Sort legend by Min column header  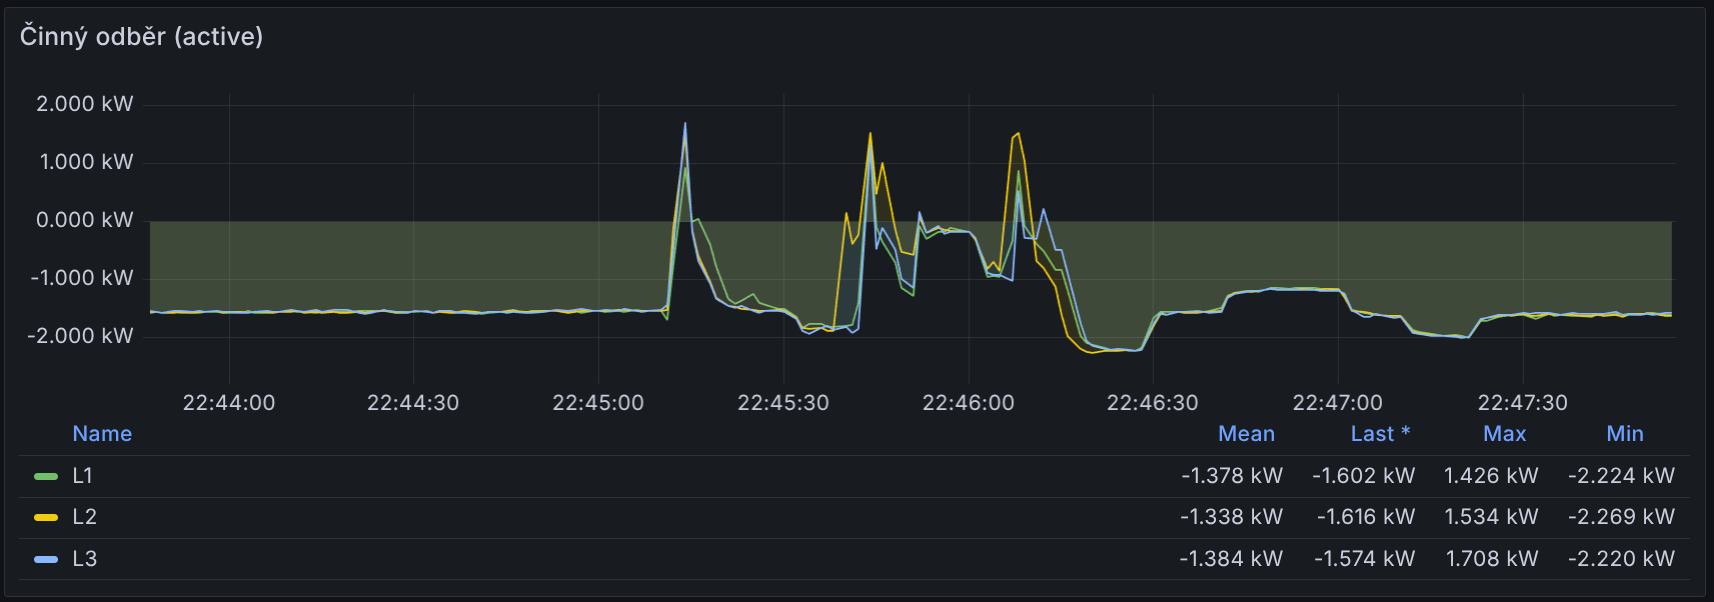[1625, 434]
